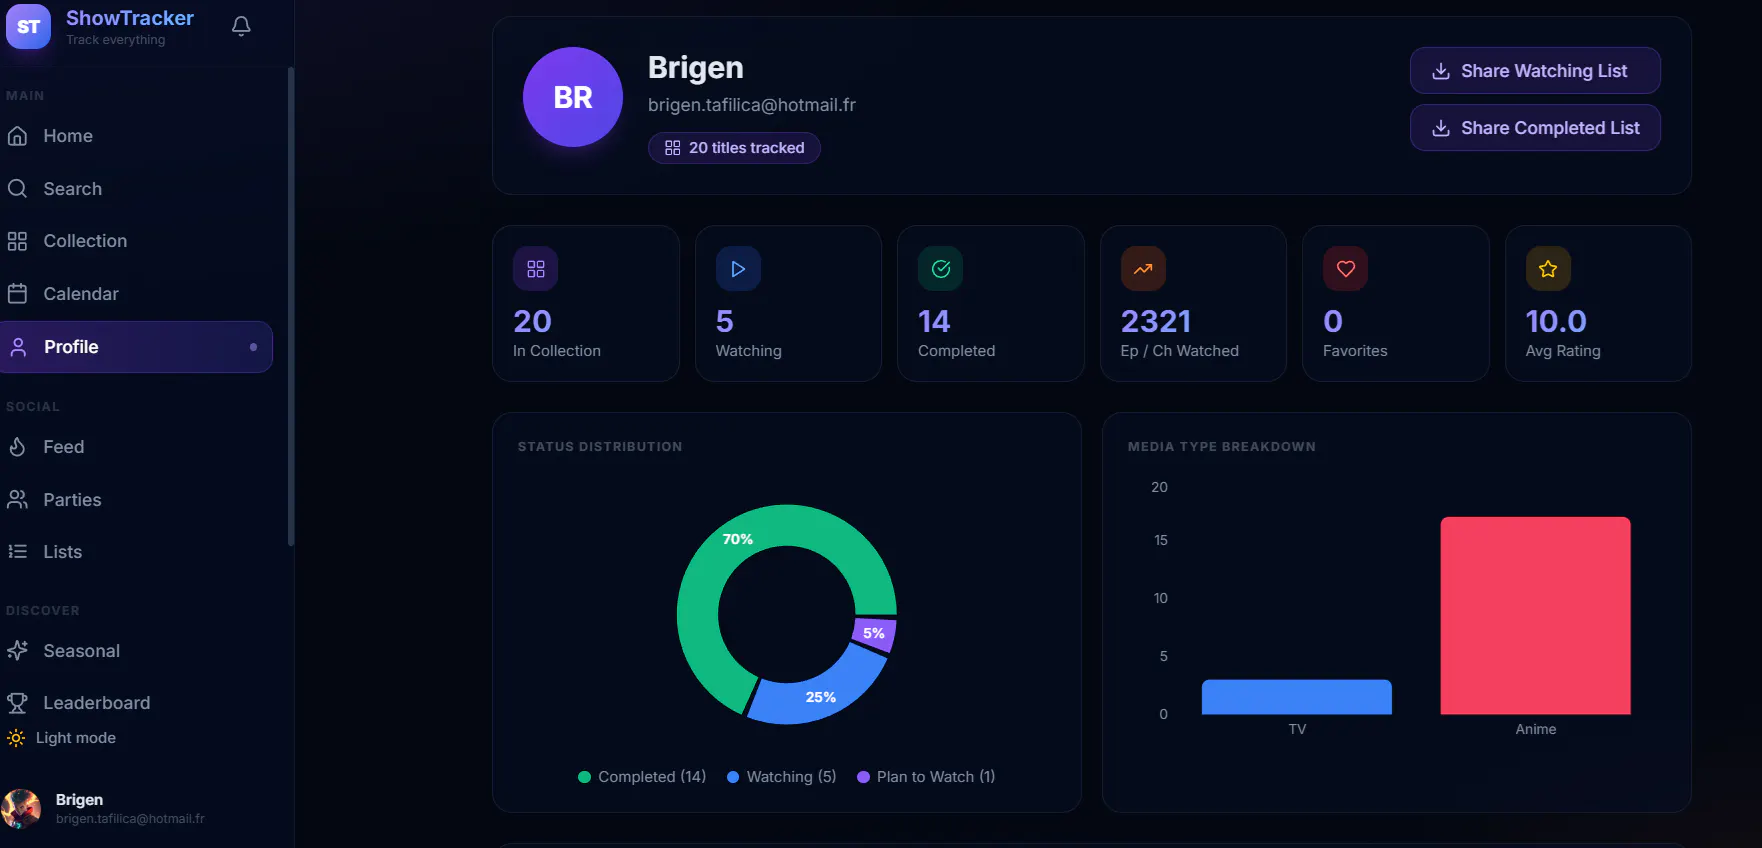Viewport: 1762px width, 848px height.
Task: Click the Watching play icon
Action: point(738,269)
